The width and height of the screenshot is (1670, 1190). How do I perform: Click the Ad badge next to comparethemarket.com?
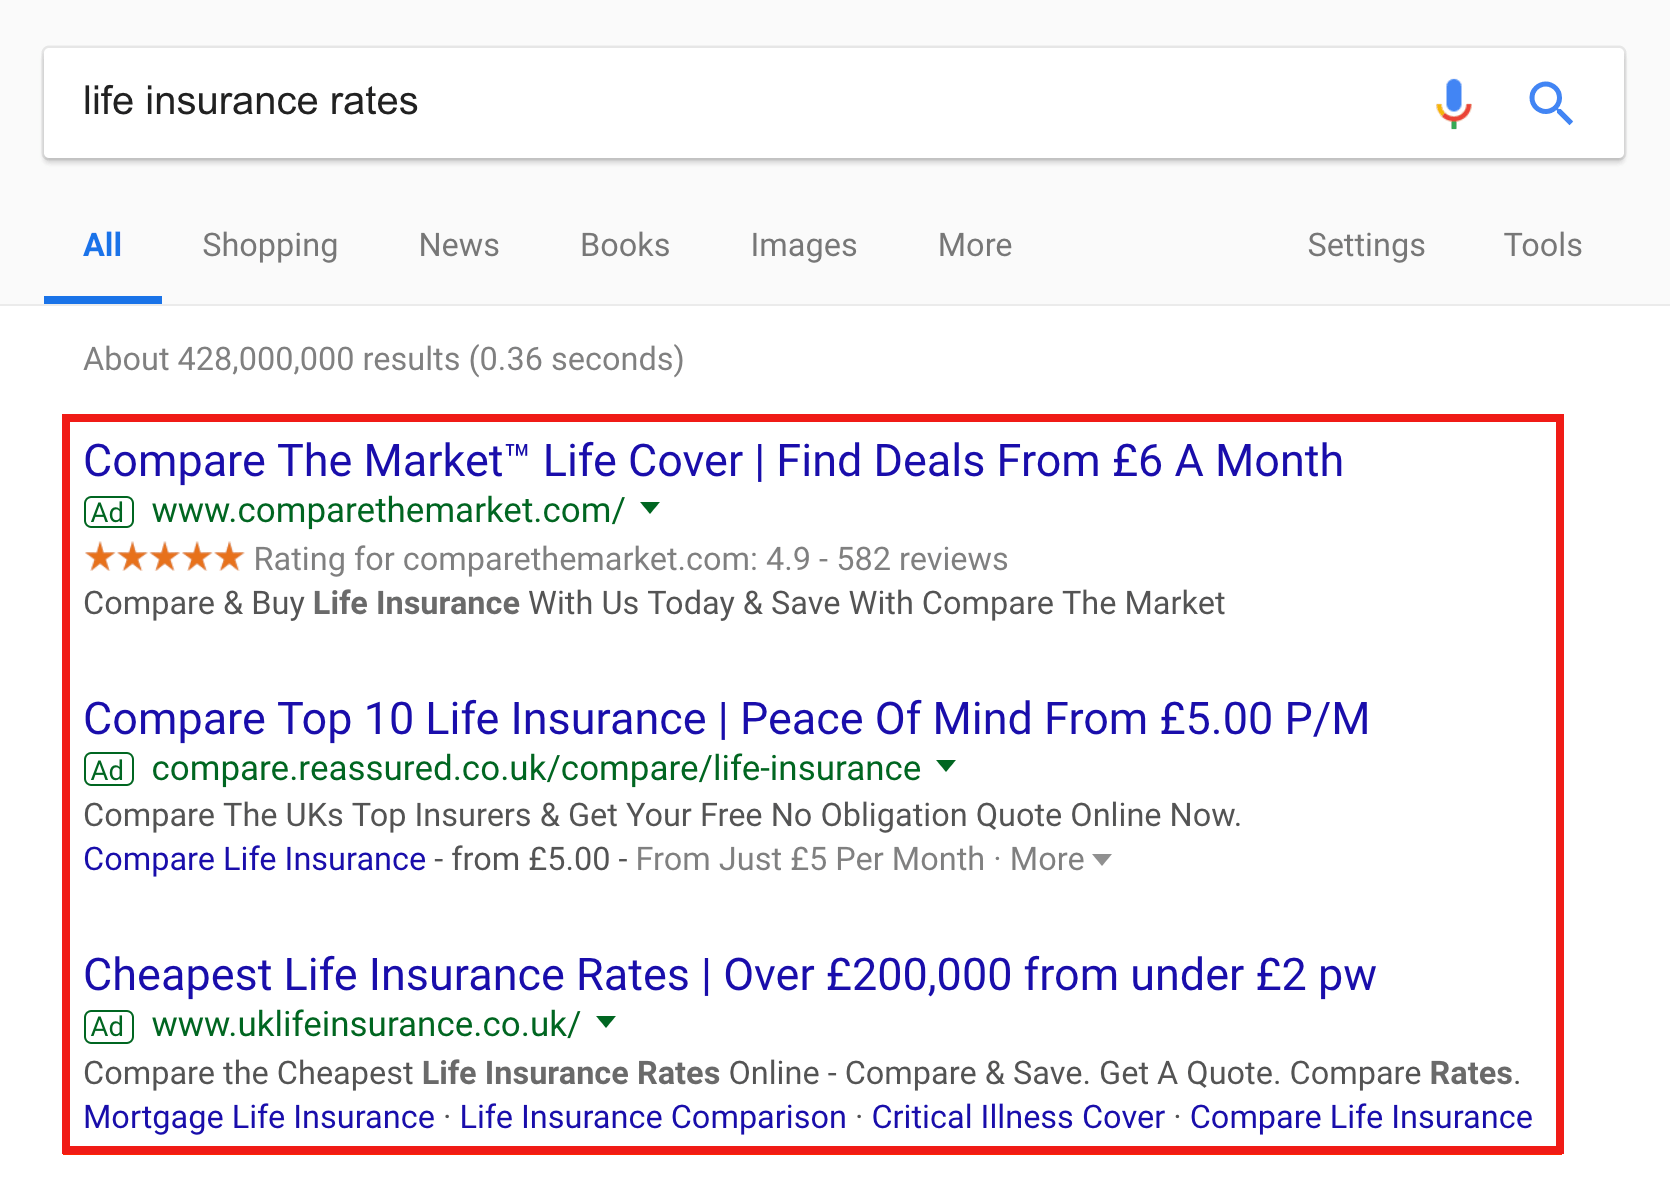pyautogui.click(x=109, y=512)
